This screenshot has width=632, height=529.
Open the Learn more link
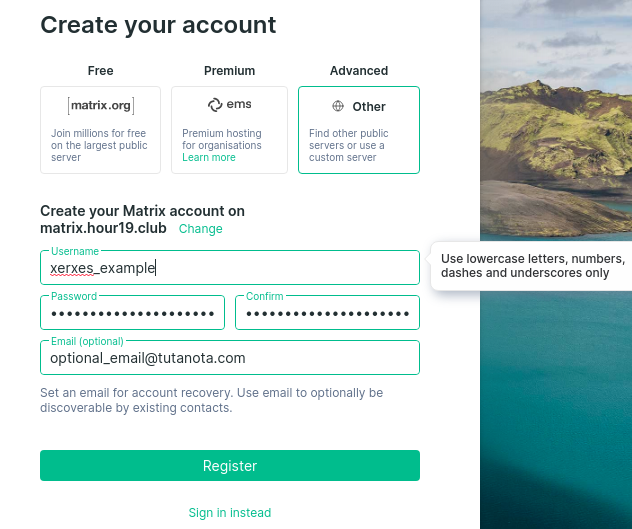point(209,157)
